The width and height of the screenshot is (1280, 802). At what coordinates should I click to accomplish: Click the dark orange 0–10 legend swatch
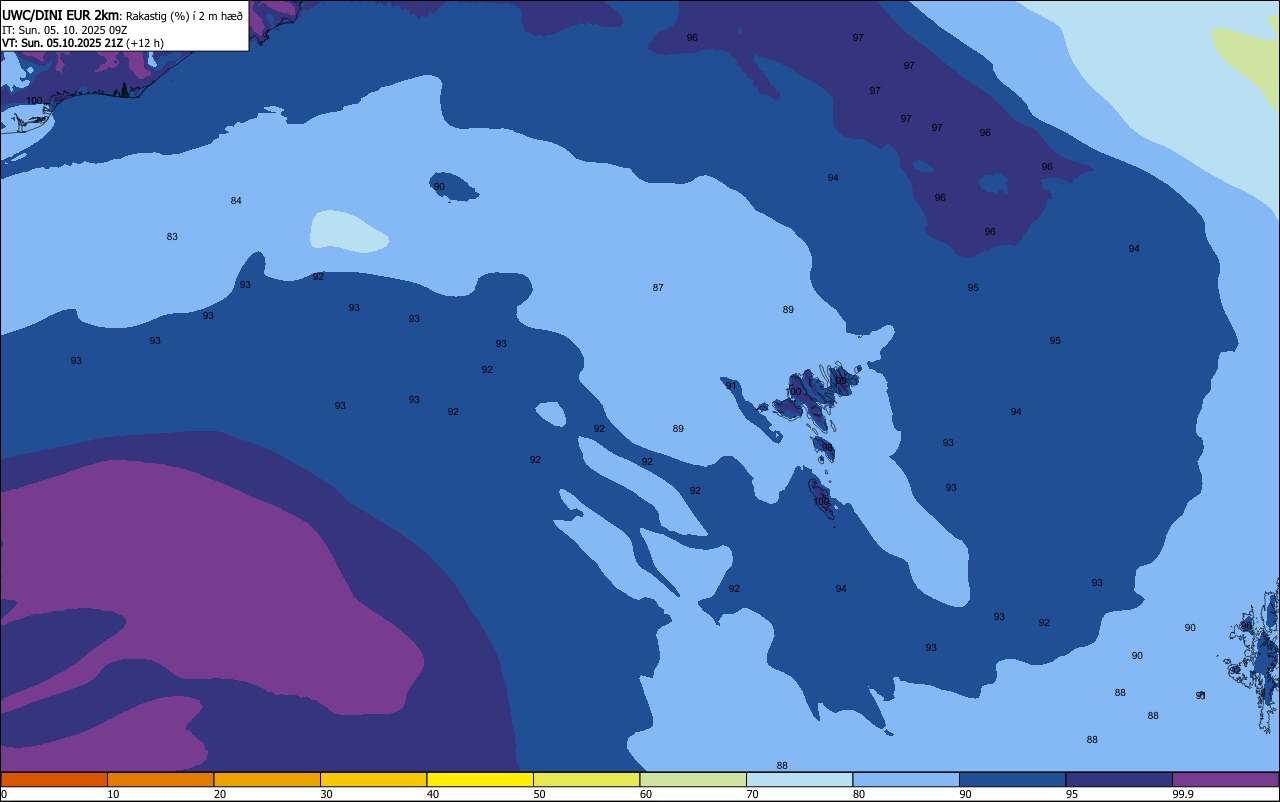(54, 779)
